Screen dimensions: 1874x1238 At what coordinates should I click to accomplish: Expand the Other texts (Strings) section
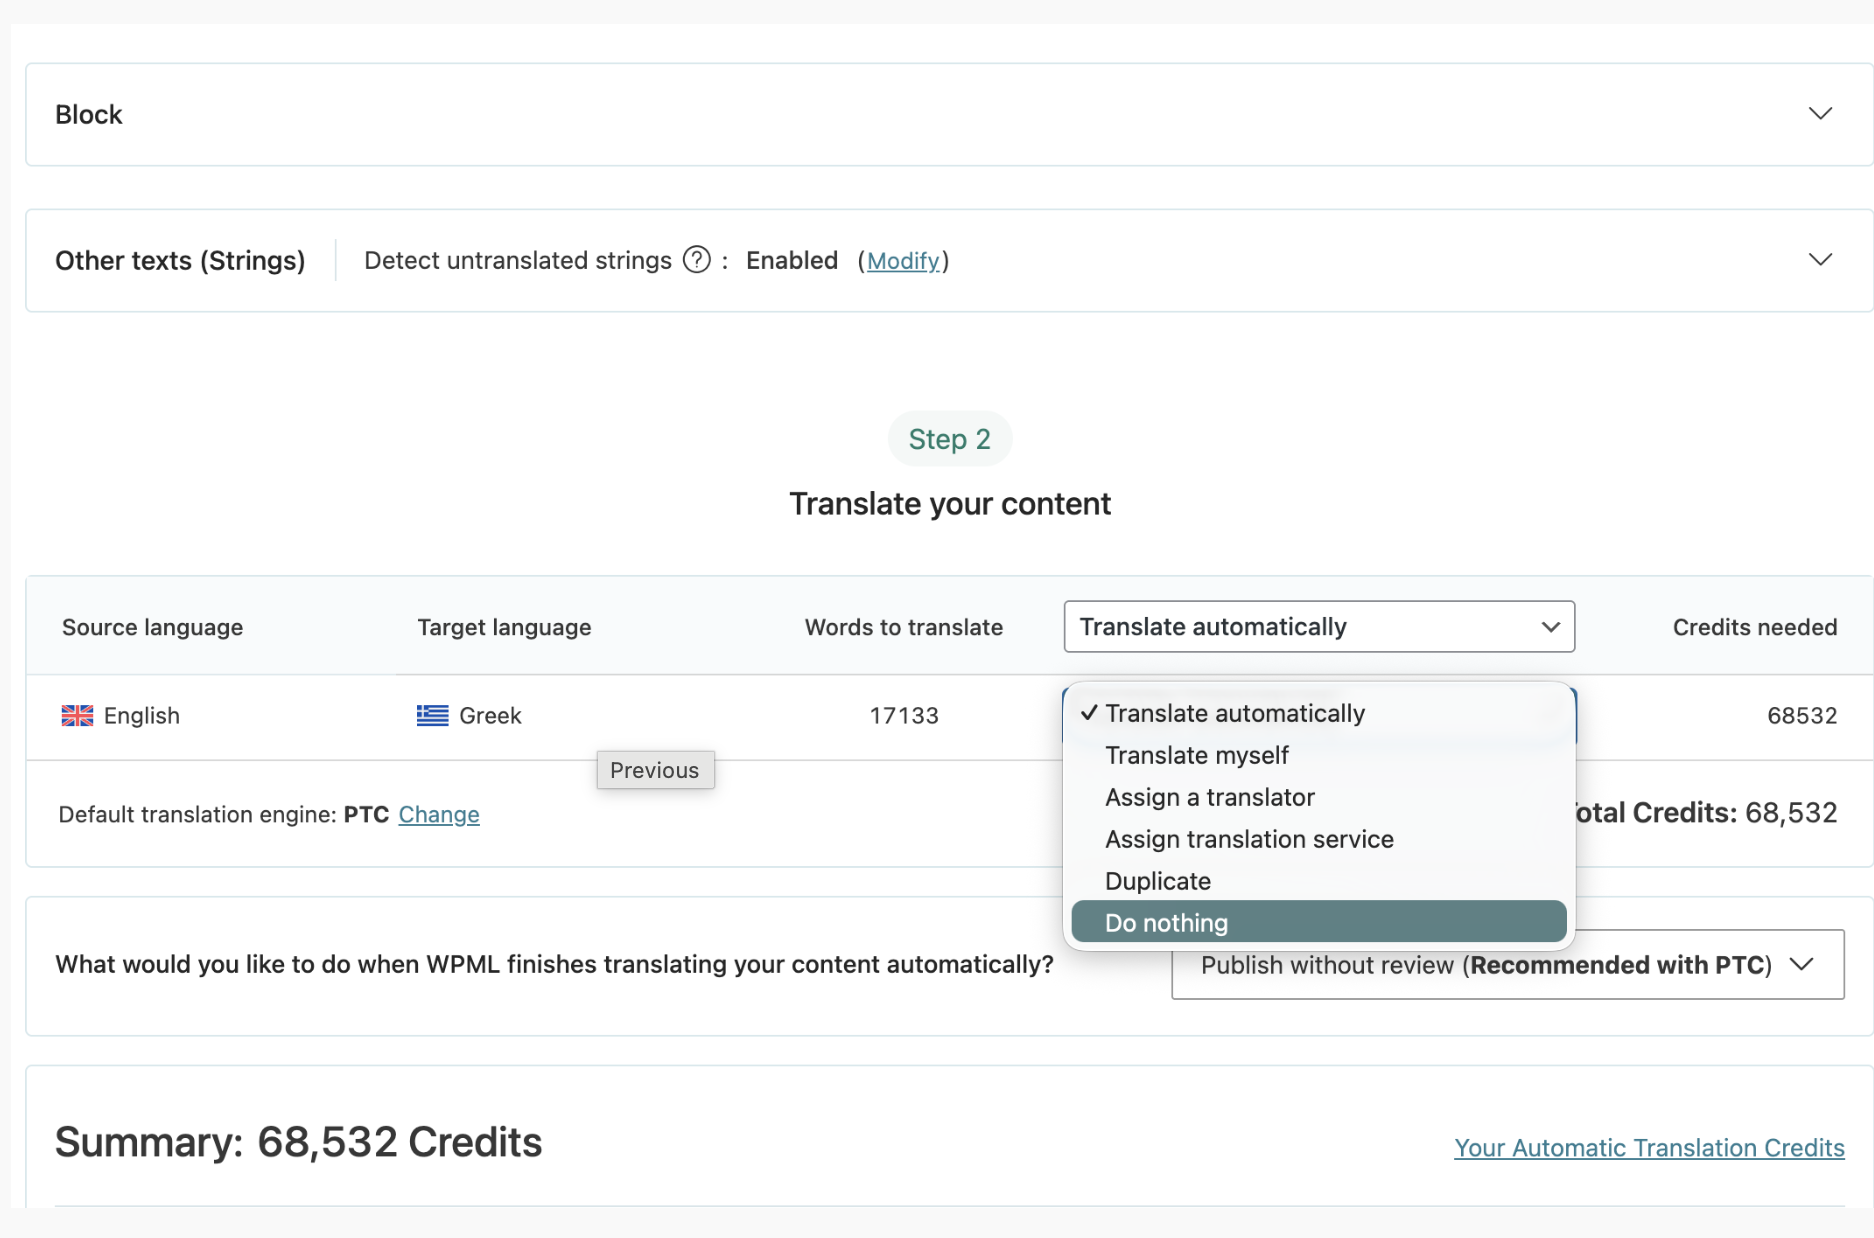click(x=1820, y=260)
